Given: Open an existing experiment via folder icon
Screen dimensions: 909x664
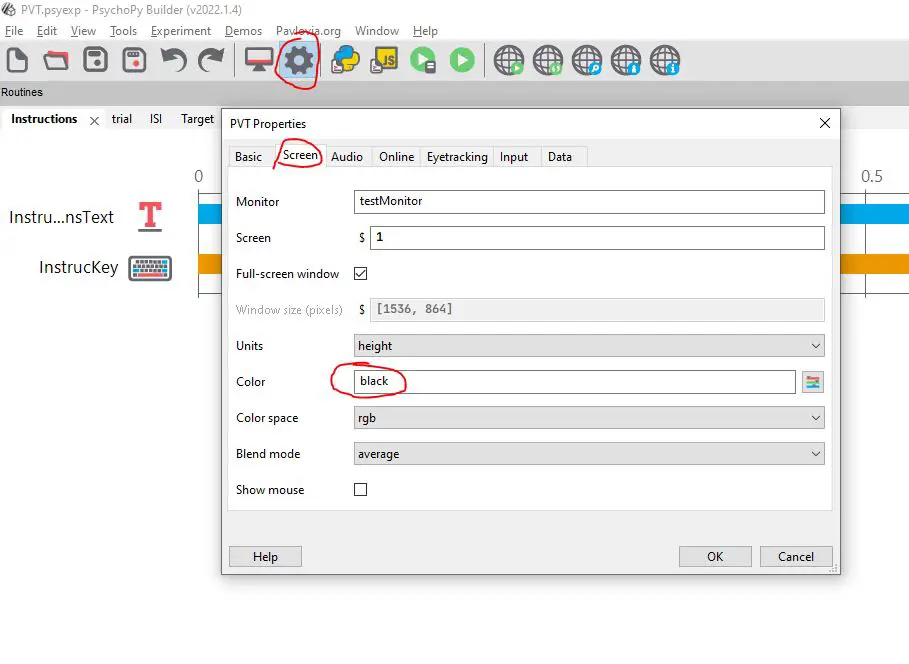Looking at the screenshot, I should (x=56, y=60).
